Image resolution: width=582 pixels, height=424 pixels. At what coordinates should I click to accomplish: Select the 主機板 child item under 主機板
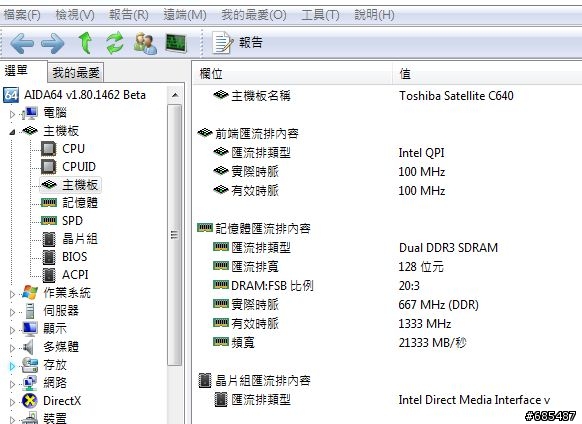[71, 185]
